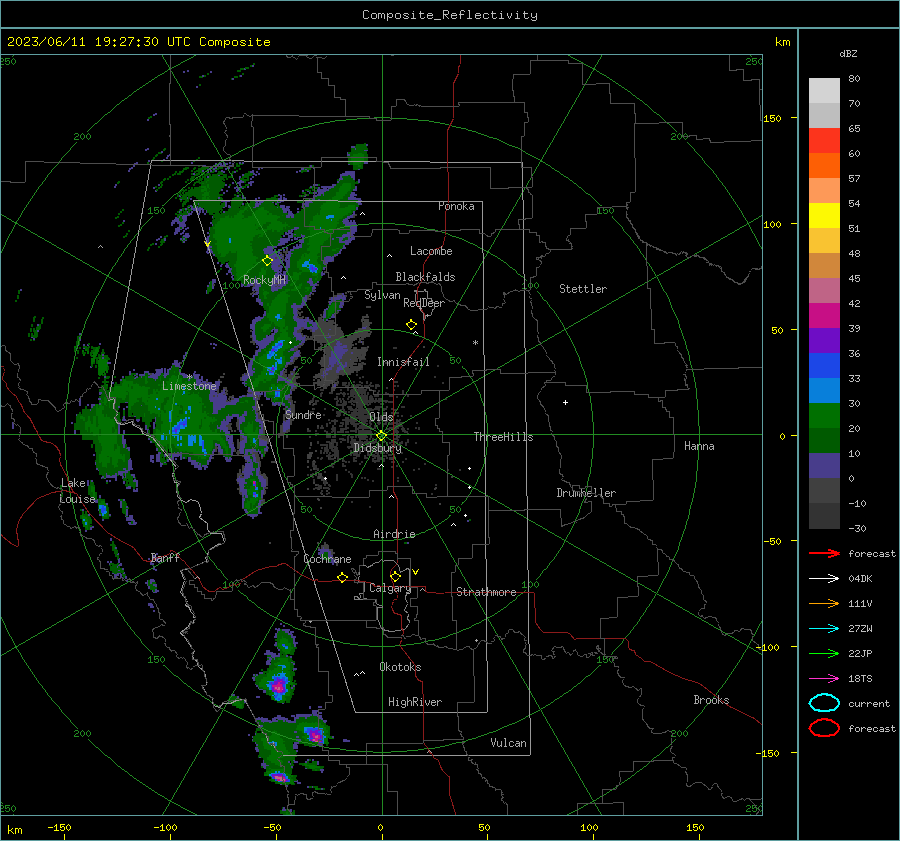Click the Brooks town label
The width and height of the screenshot is (900, 841).
711,700
